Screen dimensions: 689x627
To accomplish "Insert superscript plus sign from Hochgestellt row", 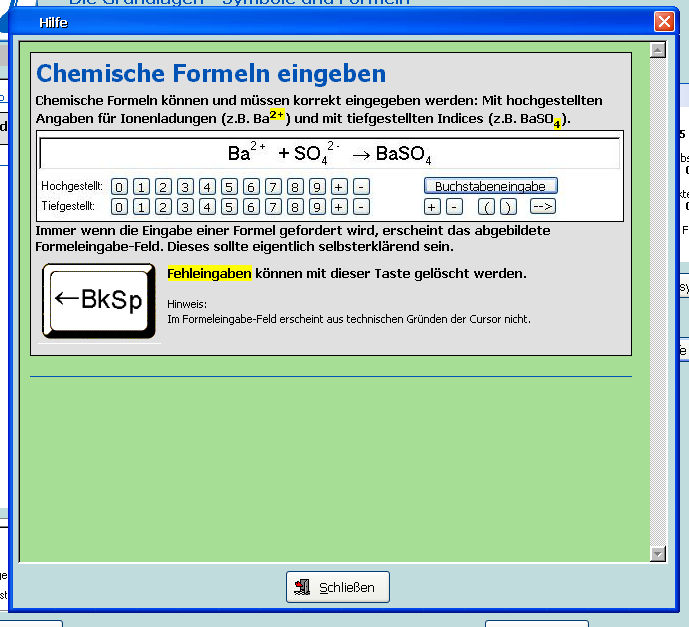I will (339, 187).
